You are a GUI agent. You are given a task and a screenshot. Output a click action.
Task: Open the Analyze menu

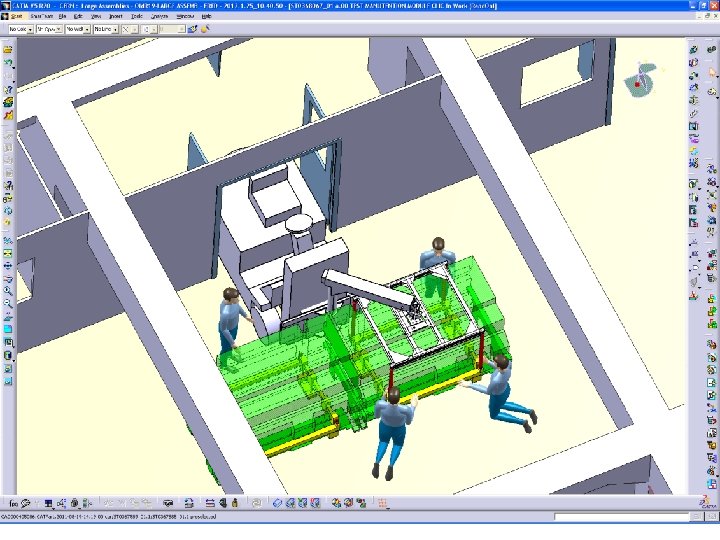pos(159,16)
